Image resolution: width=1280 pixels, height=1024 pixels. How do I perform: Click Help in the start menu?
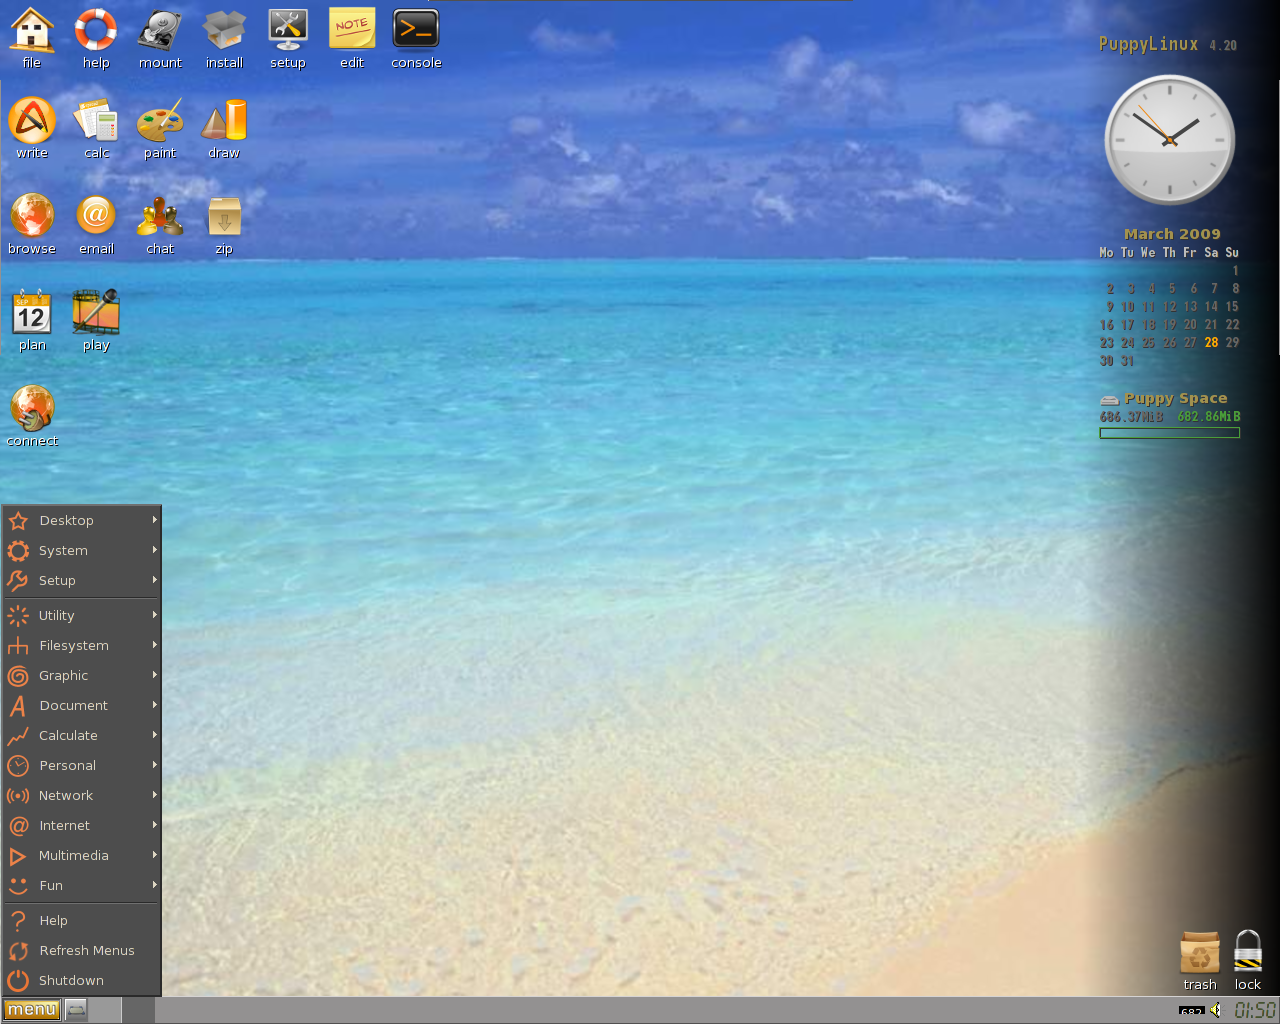pos(82,920)
